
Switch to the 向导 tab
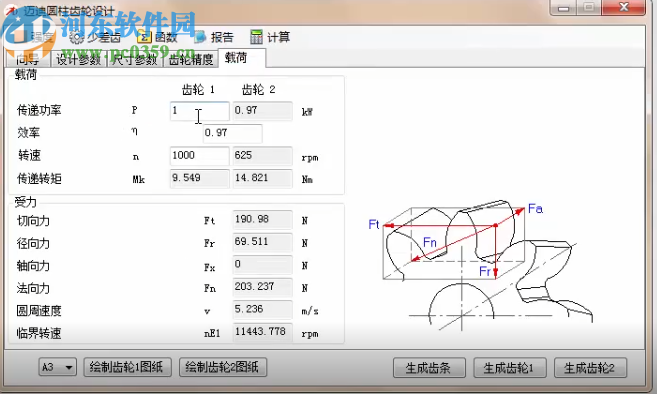tap(28, 59)
